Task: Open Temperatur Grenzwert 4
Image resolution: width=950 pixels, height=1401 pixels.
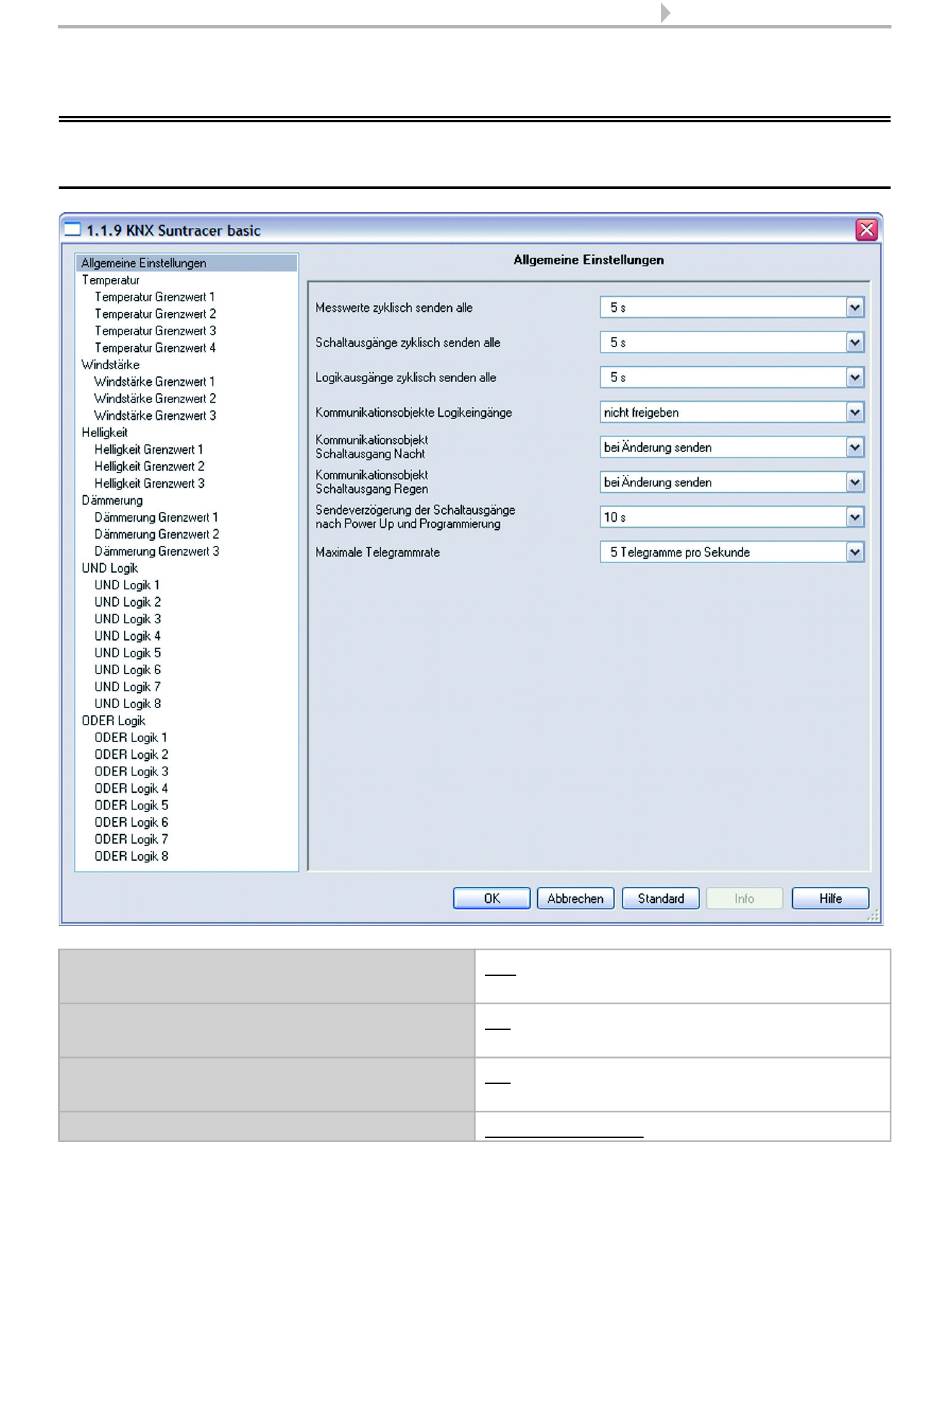Action: (155, 348)
